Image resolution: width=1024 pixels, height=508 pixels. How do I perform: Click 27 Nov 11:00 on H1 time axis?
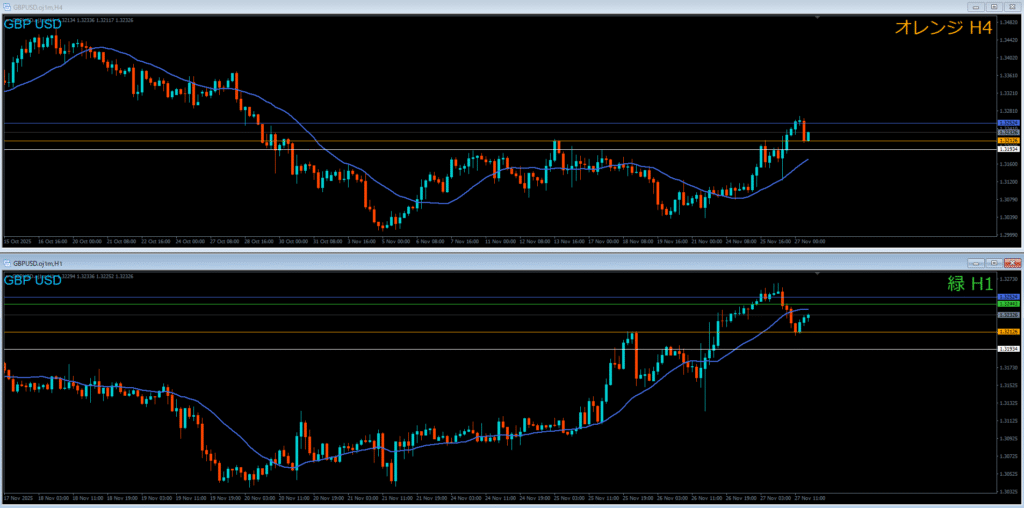(x=810, y=498)
